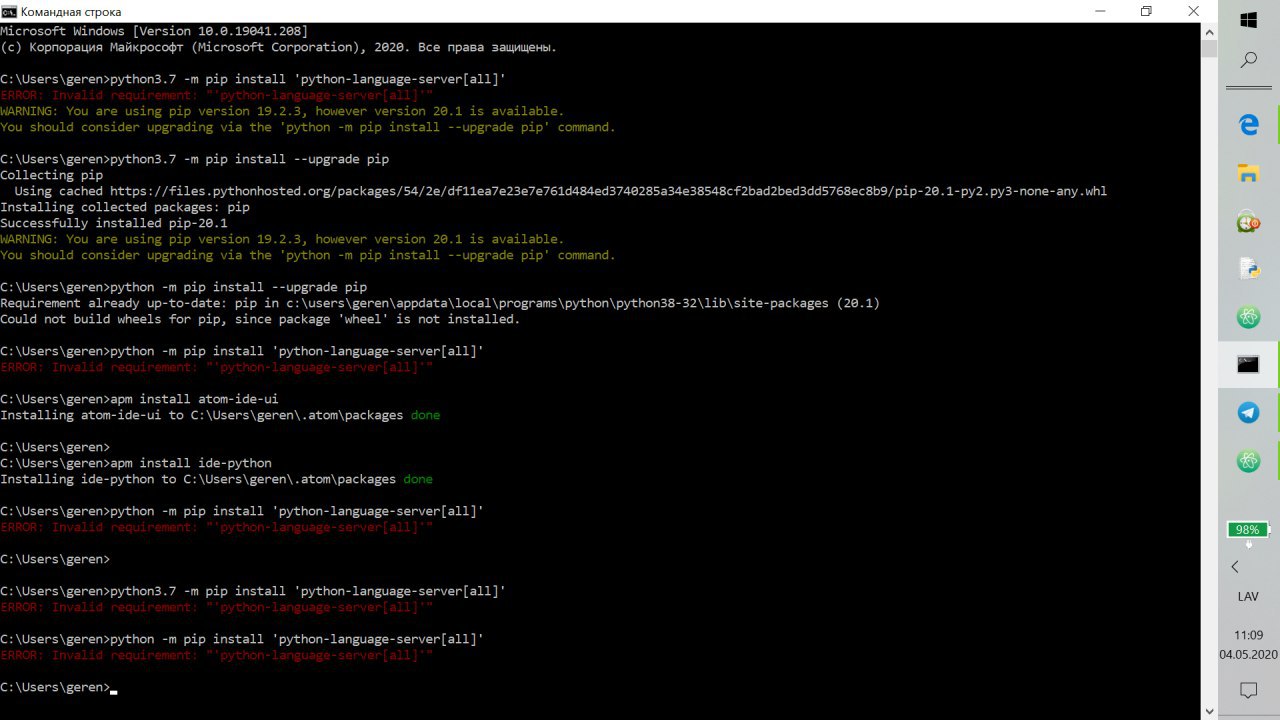Restore down the Command Prompt window
The width and height of the screenshot is (1280, 720).
point(1146,11)
